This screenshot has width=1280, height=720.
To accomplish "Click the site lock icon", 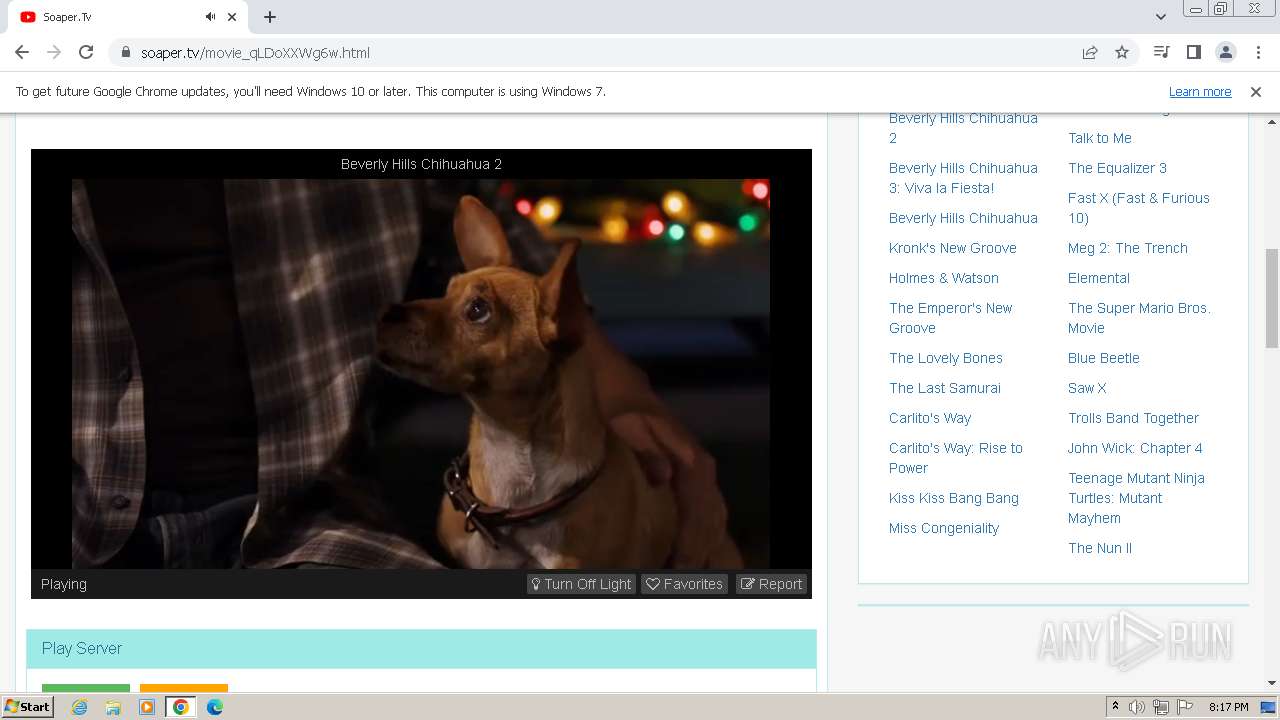I will point(125,53).
